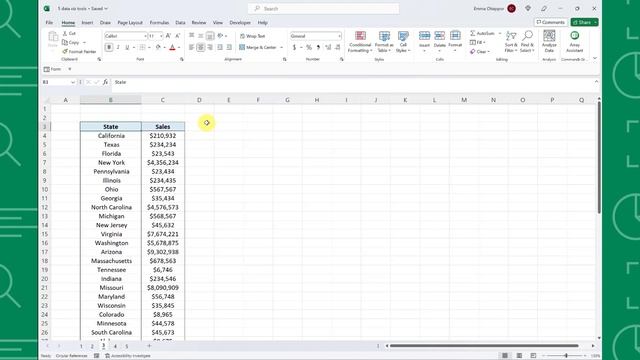Toggle Underline formatting
Viewport: 640px width, 360px height.
(x=127, y=47)
